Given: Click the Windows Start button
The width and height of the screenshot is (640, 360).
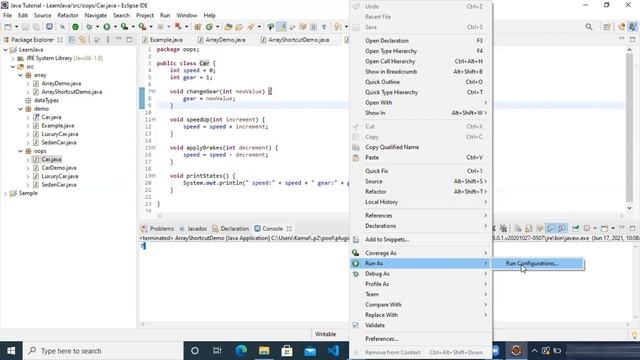Looking at the screenshot, I should click(11, 351).
